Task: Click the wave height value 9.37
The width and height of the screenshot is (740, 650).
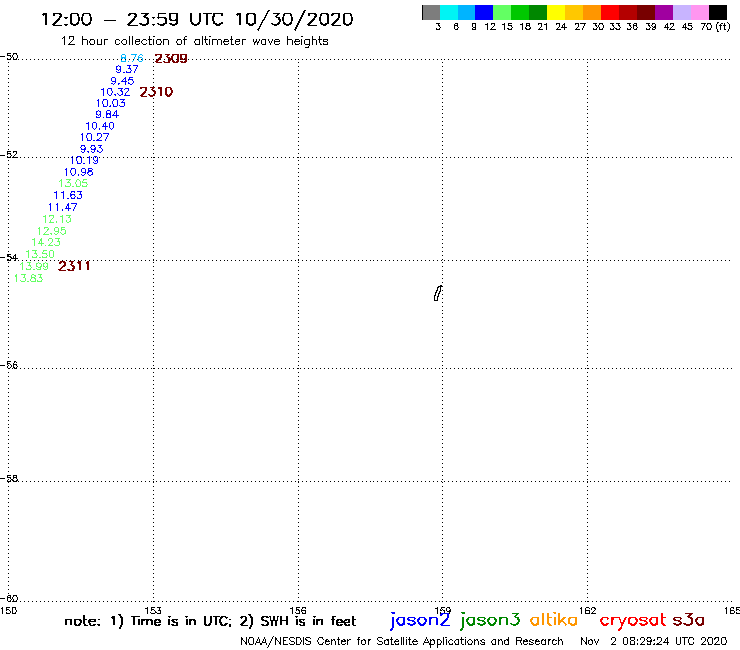Action: (x=126, y=69)
